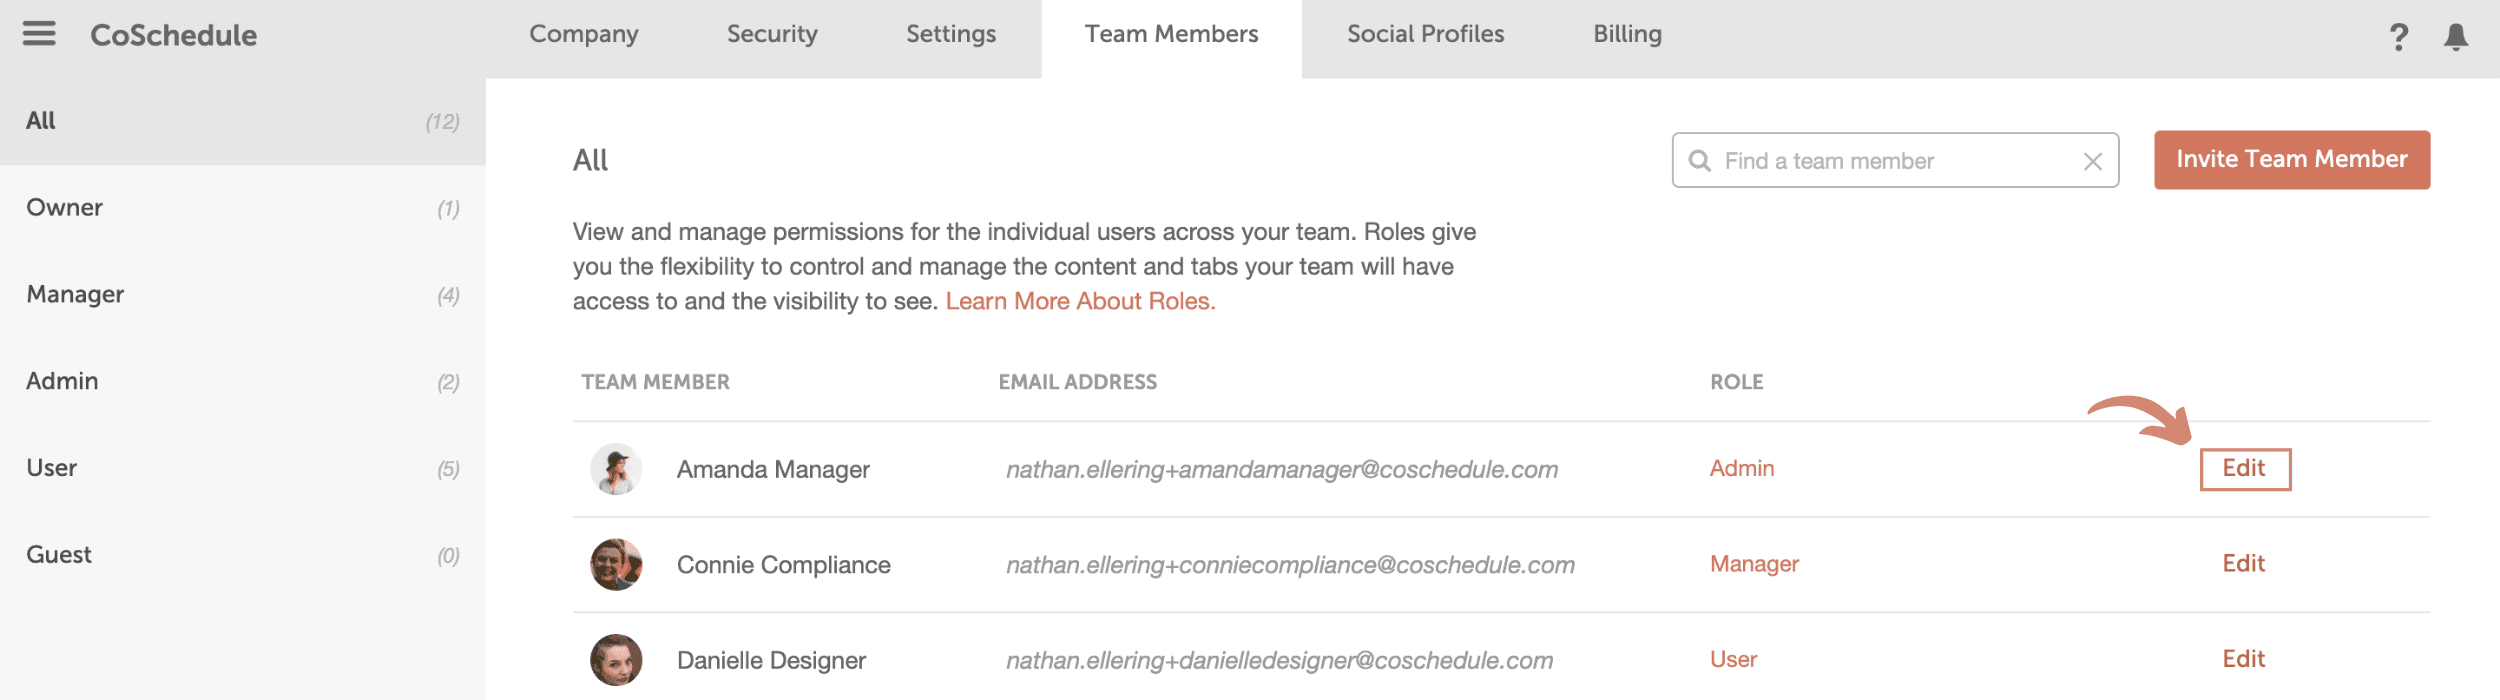Screen dimensions: 2500x700
Task: Open the Billing tab
Action: 1627,34
